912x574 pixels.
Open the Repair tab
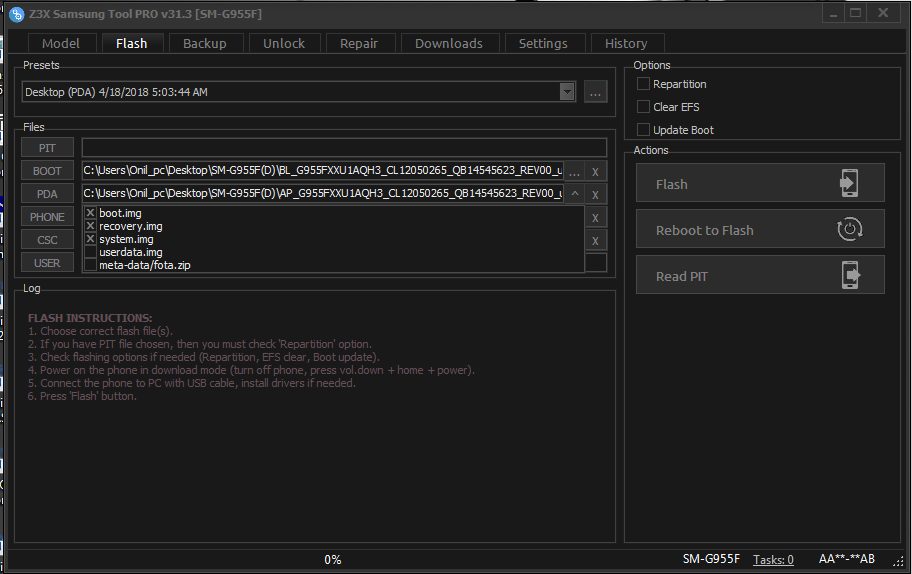tap(359, 44)
